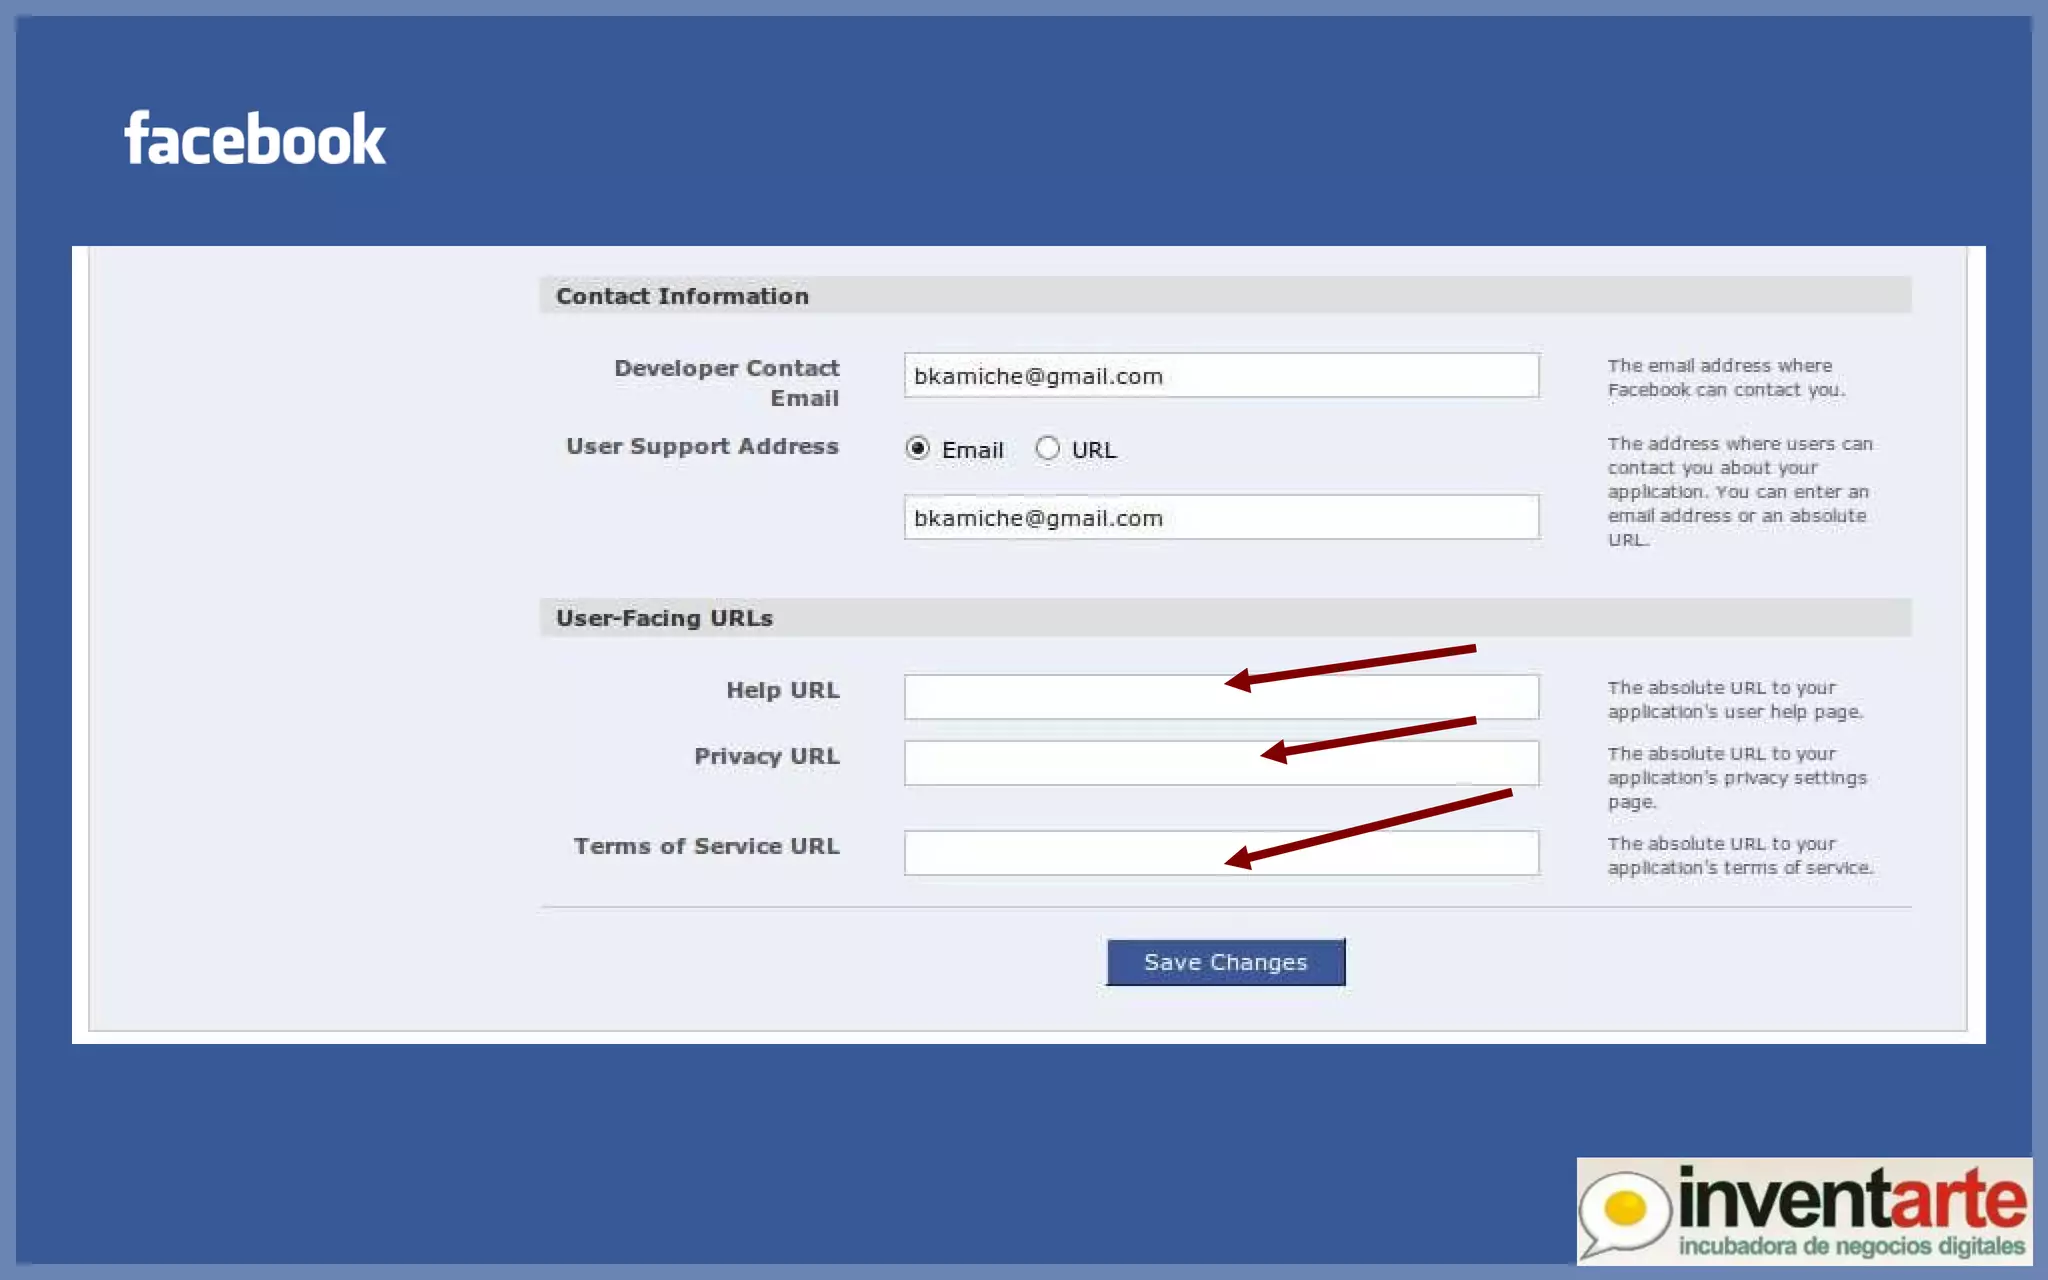Focus the Help URL input field
This screenshot has width=2048, height=1280.
[x=1060, y=698]
